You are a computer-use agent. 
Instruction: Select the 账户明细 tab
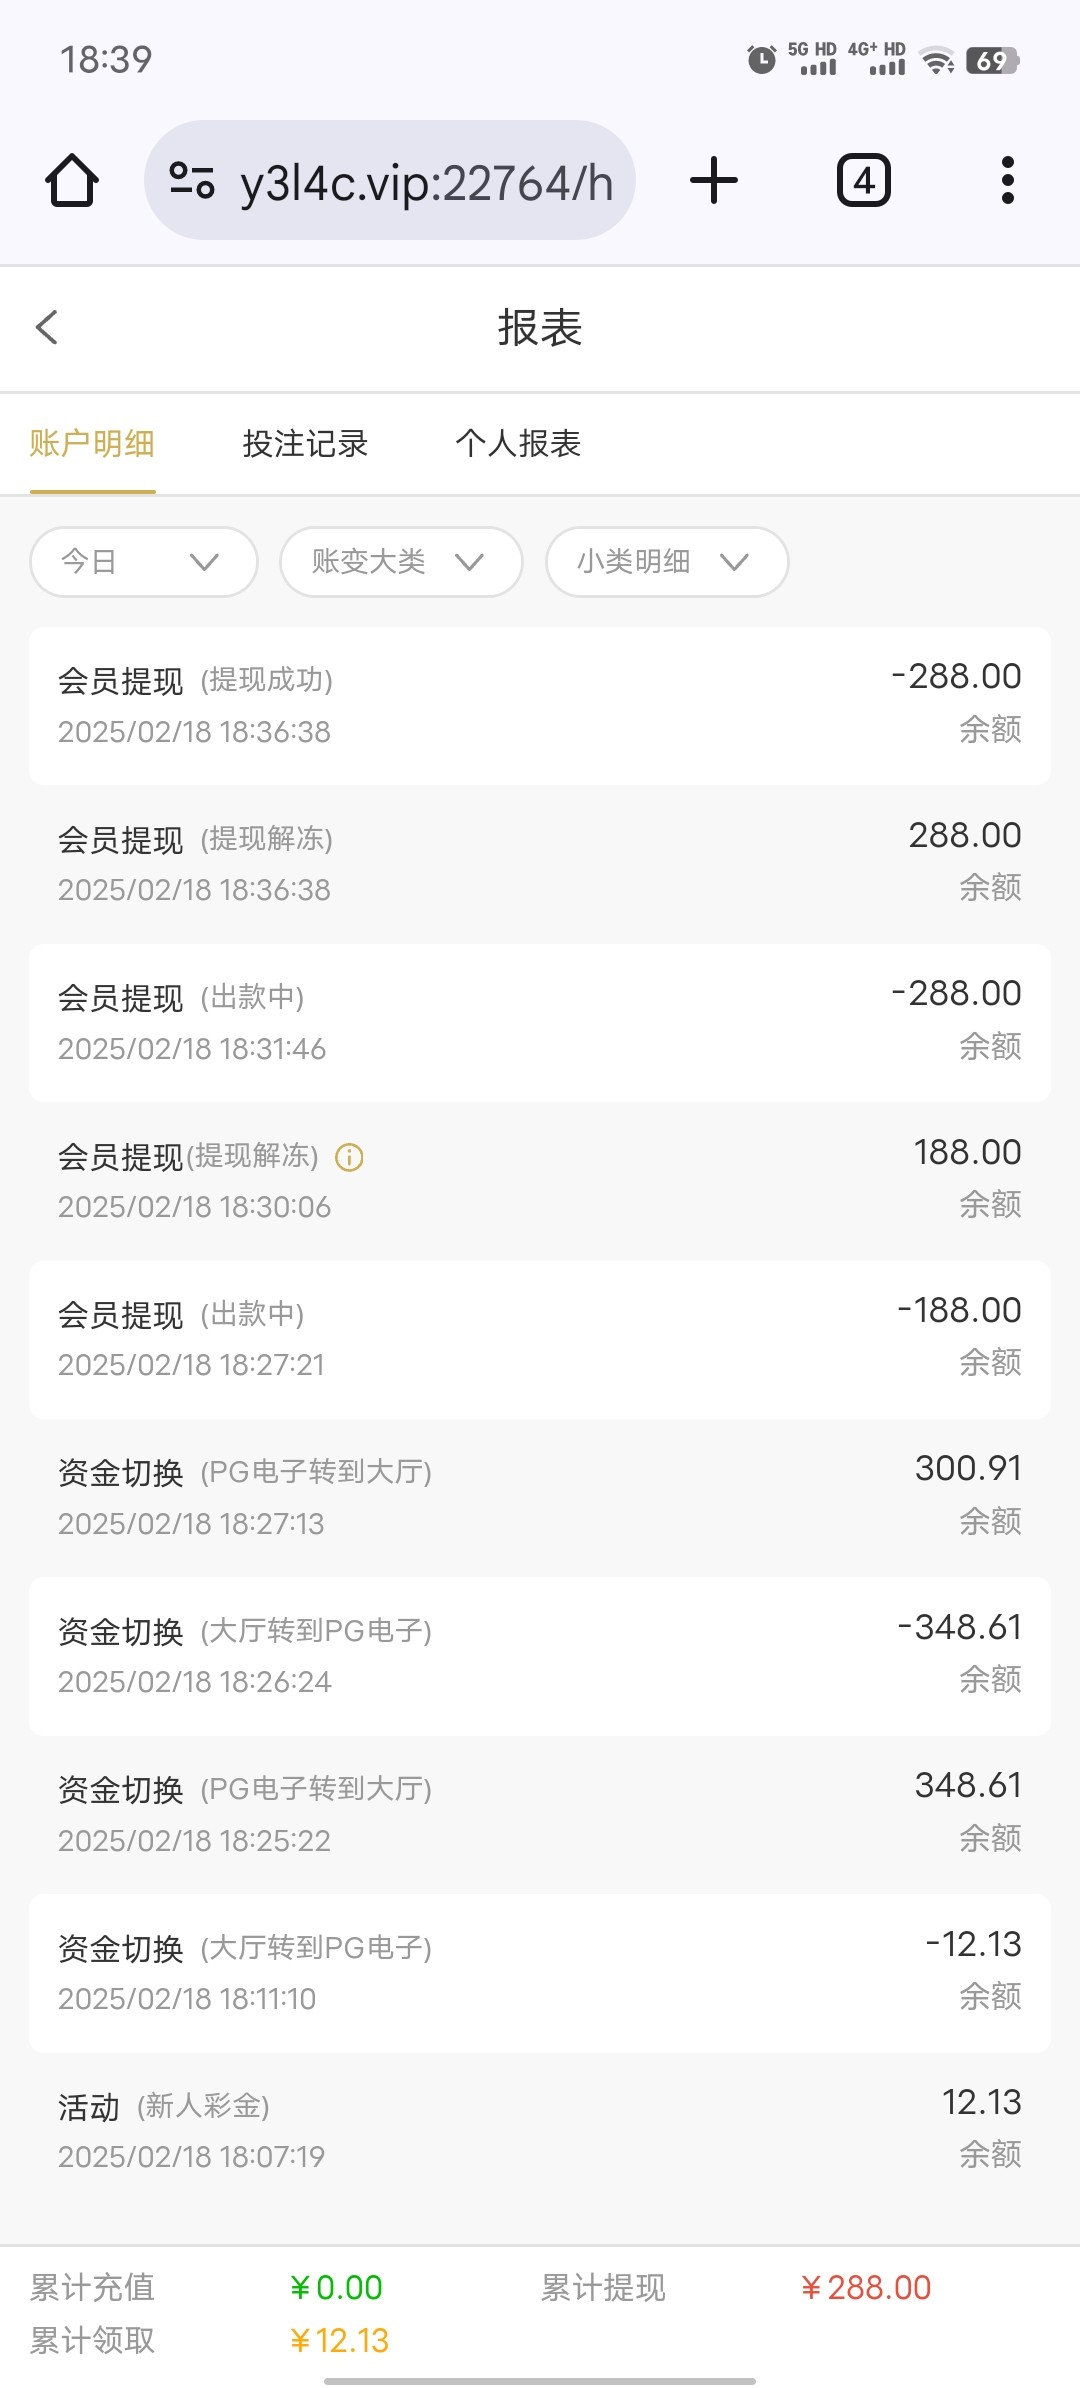pyautogui.click(x=92, y=443)
